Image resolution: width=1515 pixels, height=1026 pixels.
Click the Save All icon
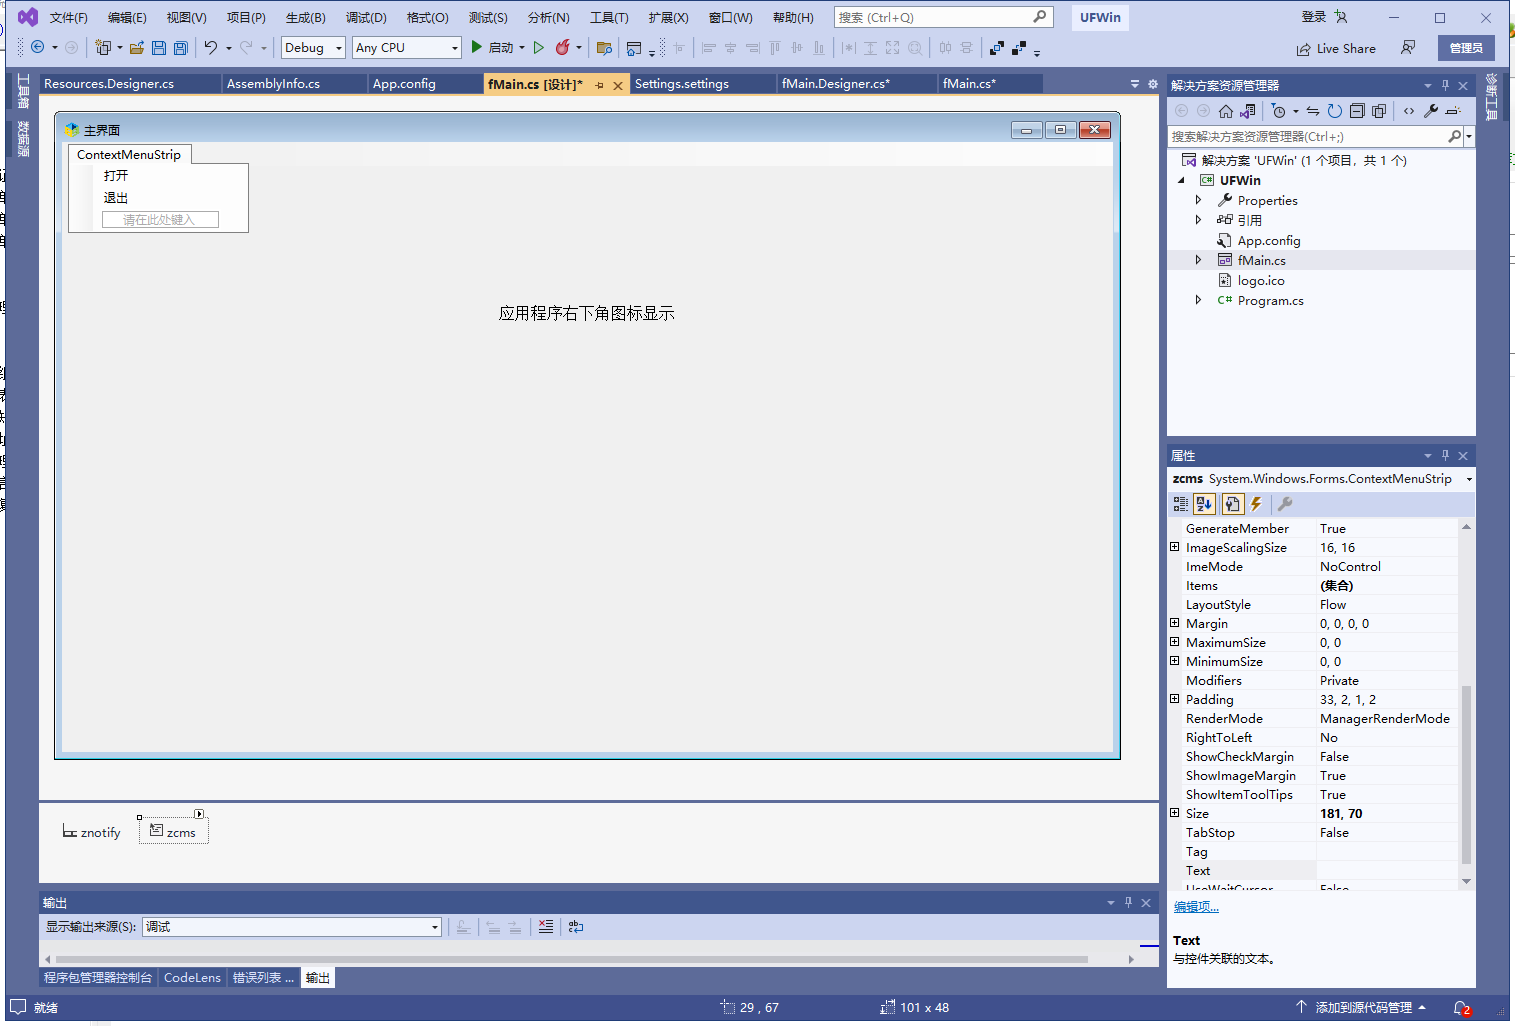181,47
